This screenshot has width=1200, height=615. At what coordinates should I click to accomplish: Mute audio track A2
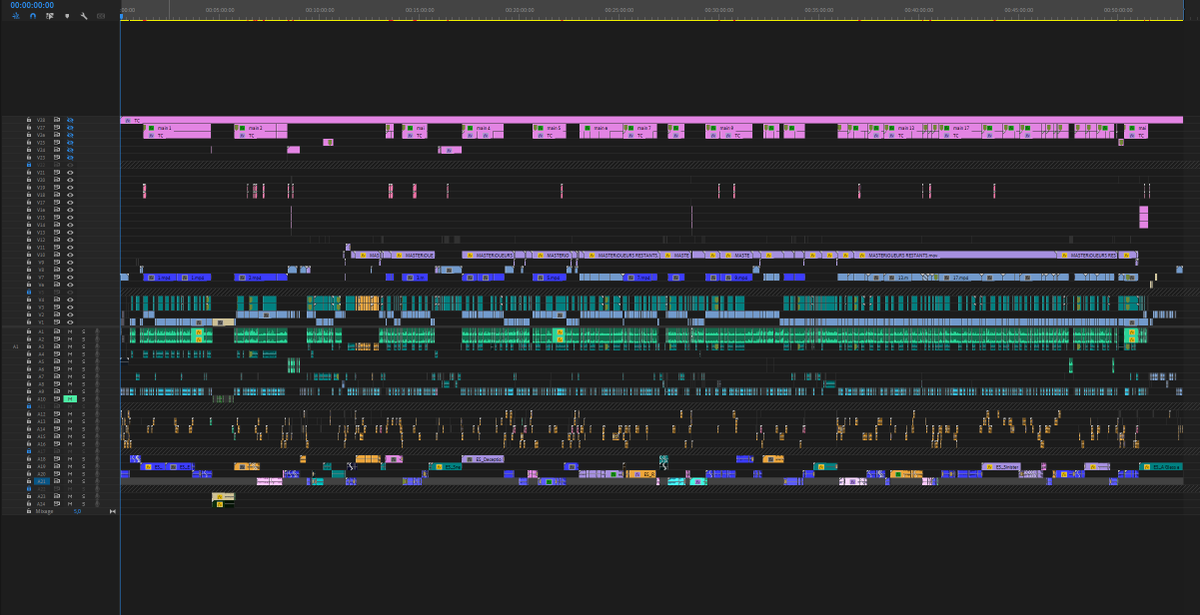[70, 339]
